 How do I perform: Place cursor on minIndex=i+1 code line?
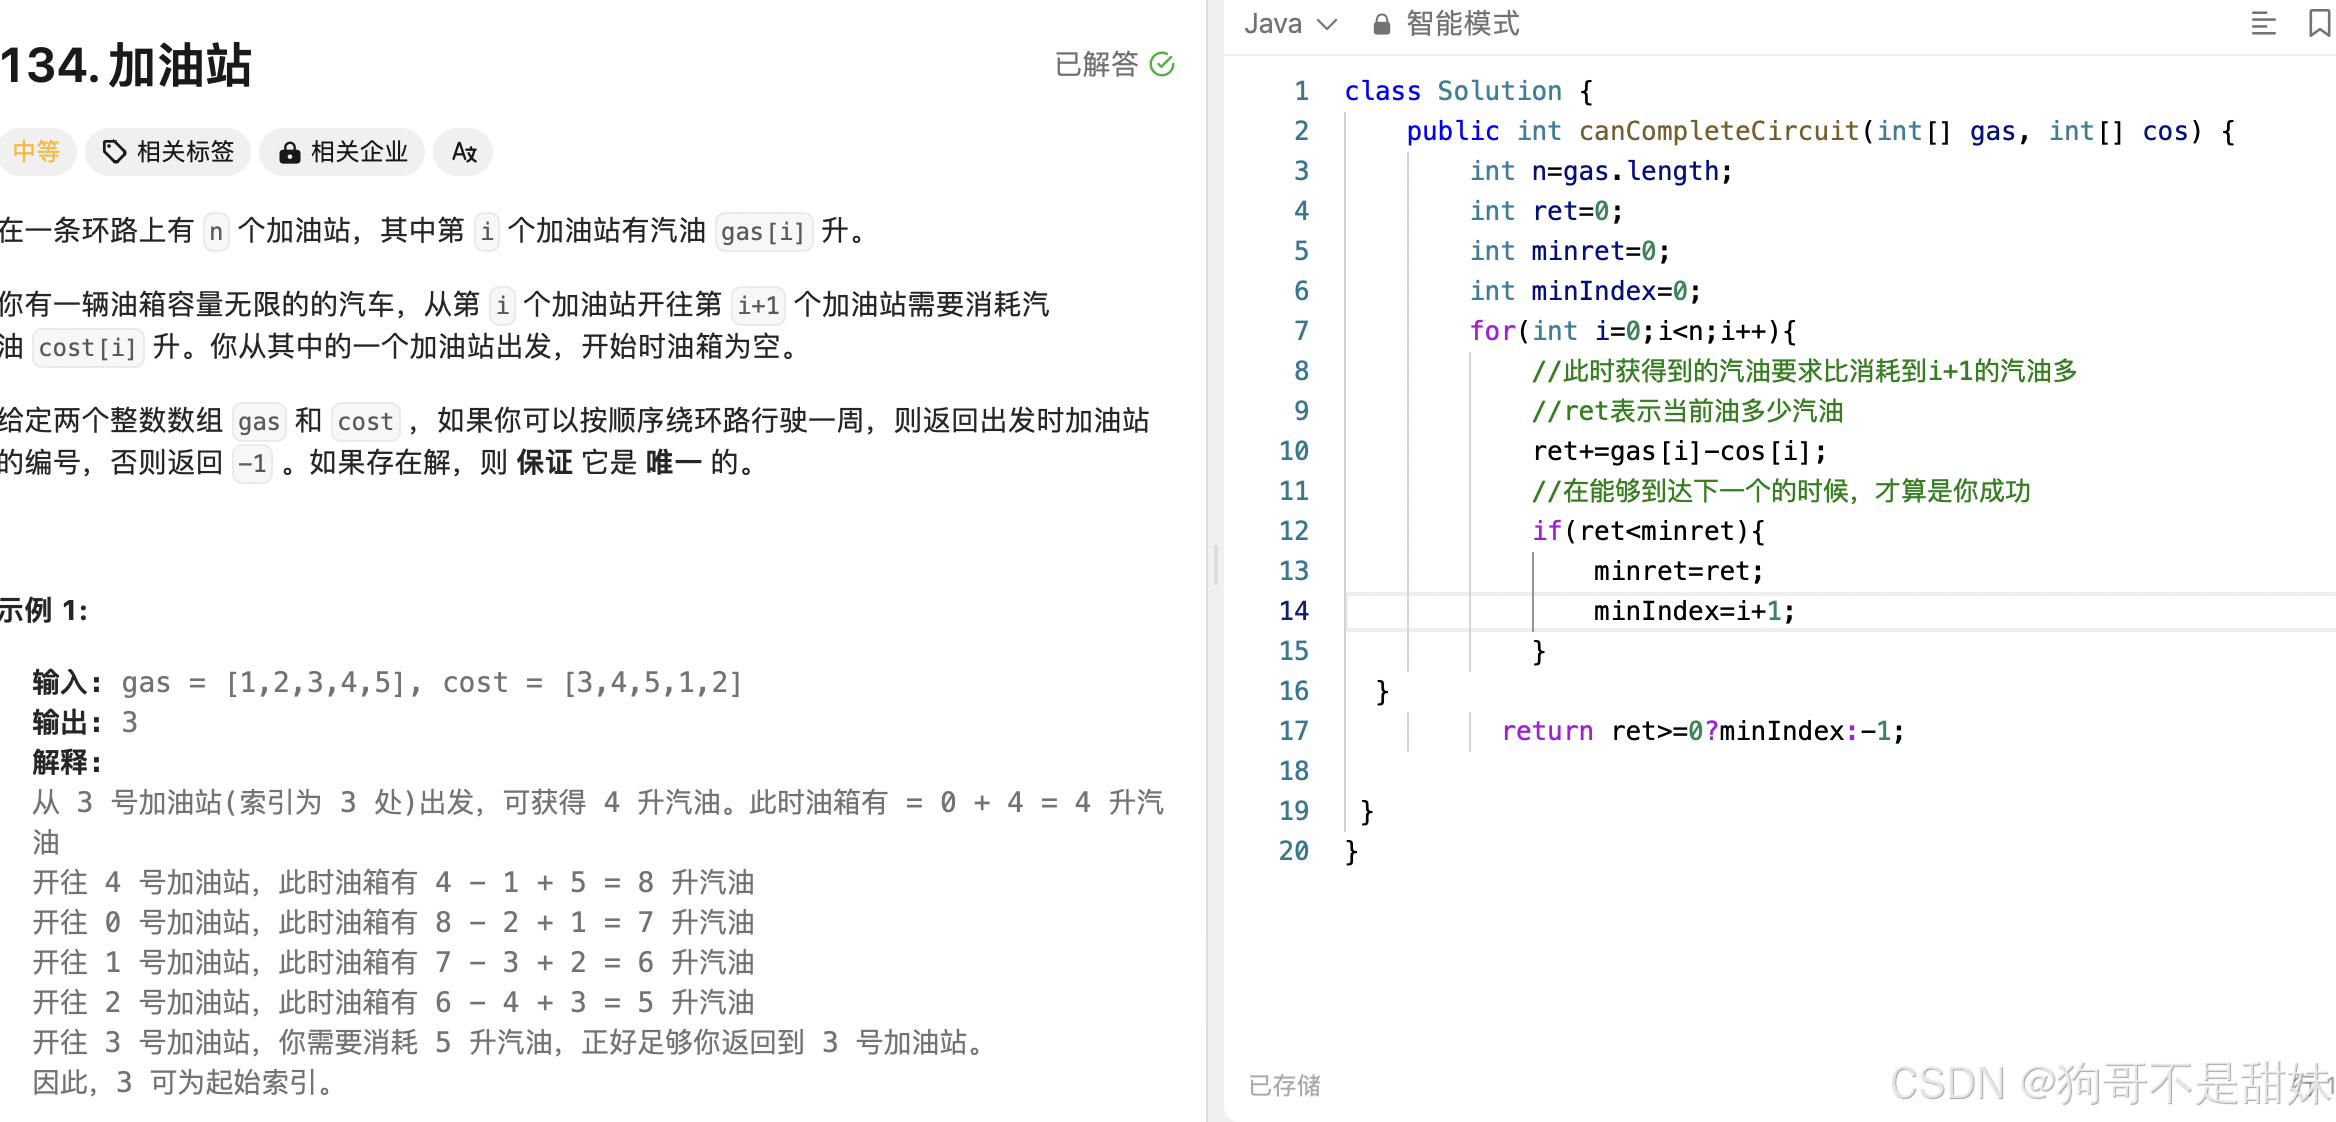point(1693,611)
